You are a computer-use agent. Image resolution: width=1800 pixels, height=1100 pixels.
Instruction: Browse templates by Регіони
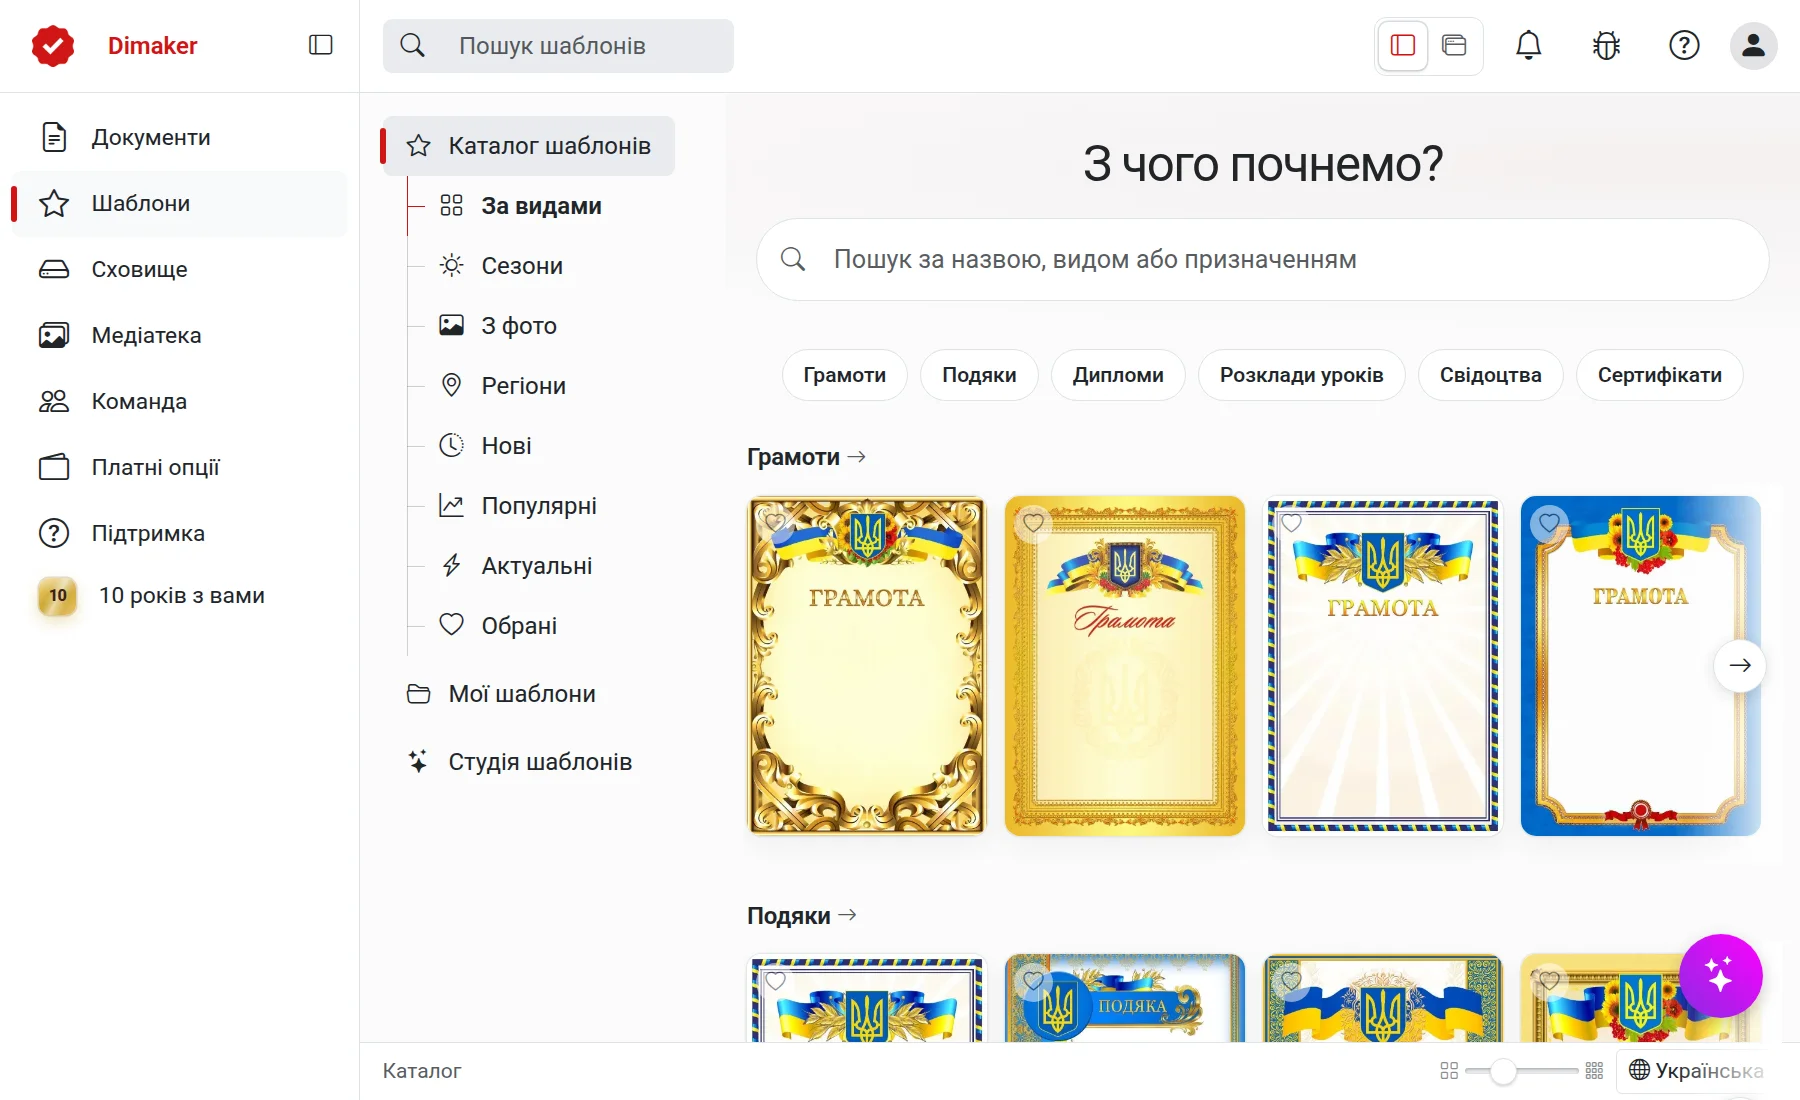click(x=503, y=386)
